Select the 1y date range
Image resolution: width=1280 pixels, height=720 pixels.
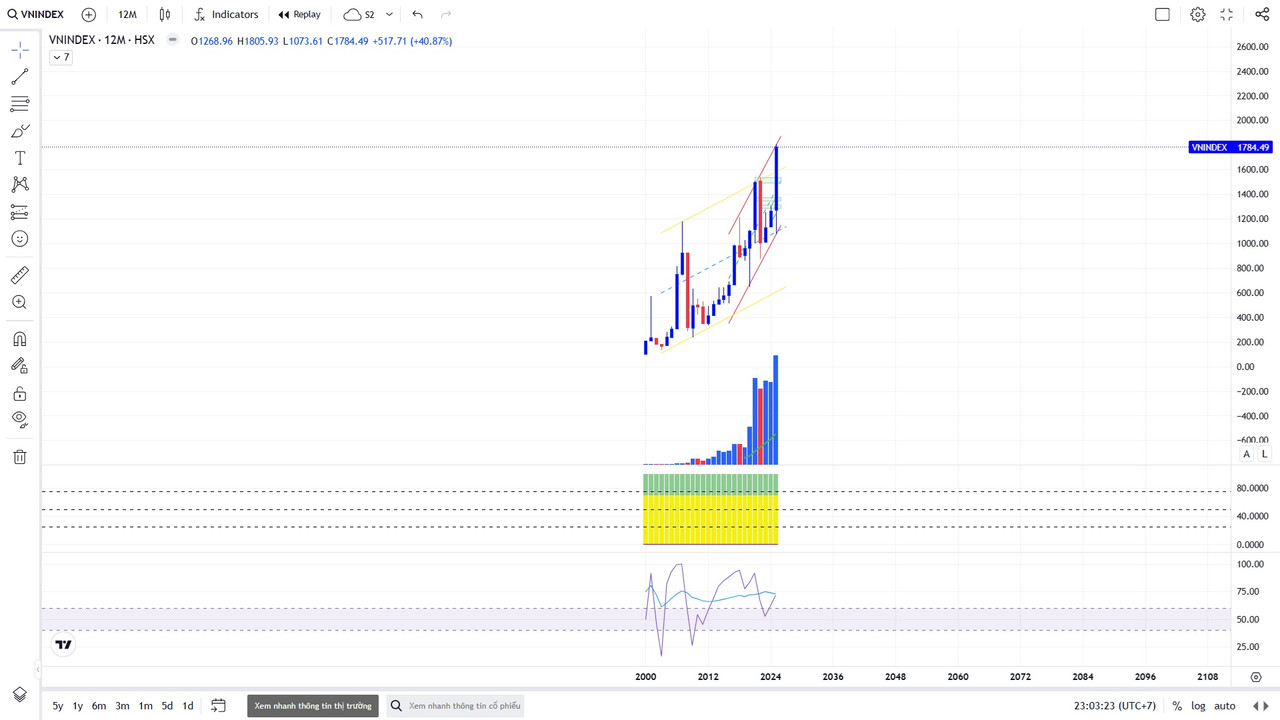point(78,706)
